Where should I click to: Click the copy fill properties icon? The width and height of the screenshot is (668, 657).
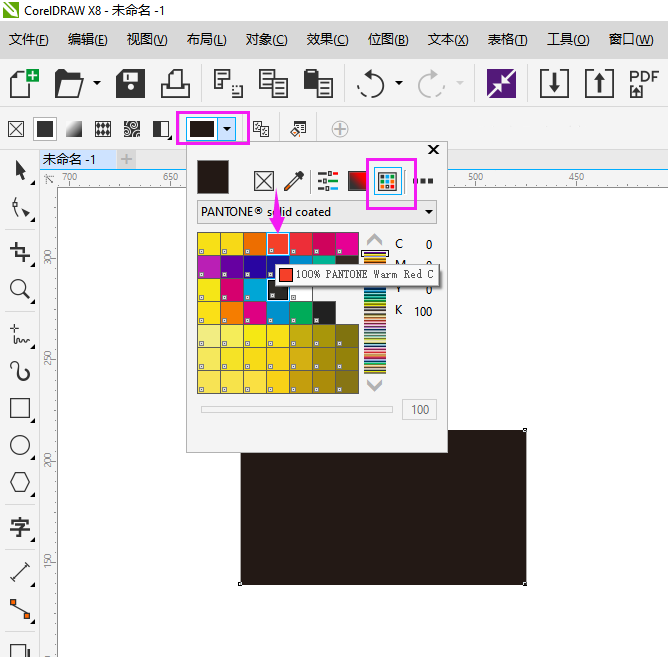click(261, 129)
